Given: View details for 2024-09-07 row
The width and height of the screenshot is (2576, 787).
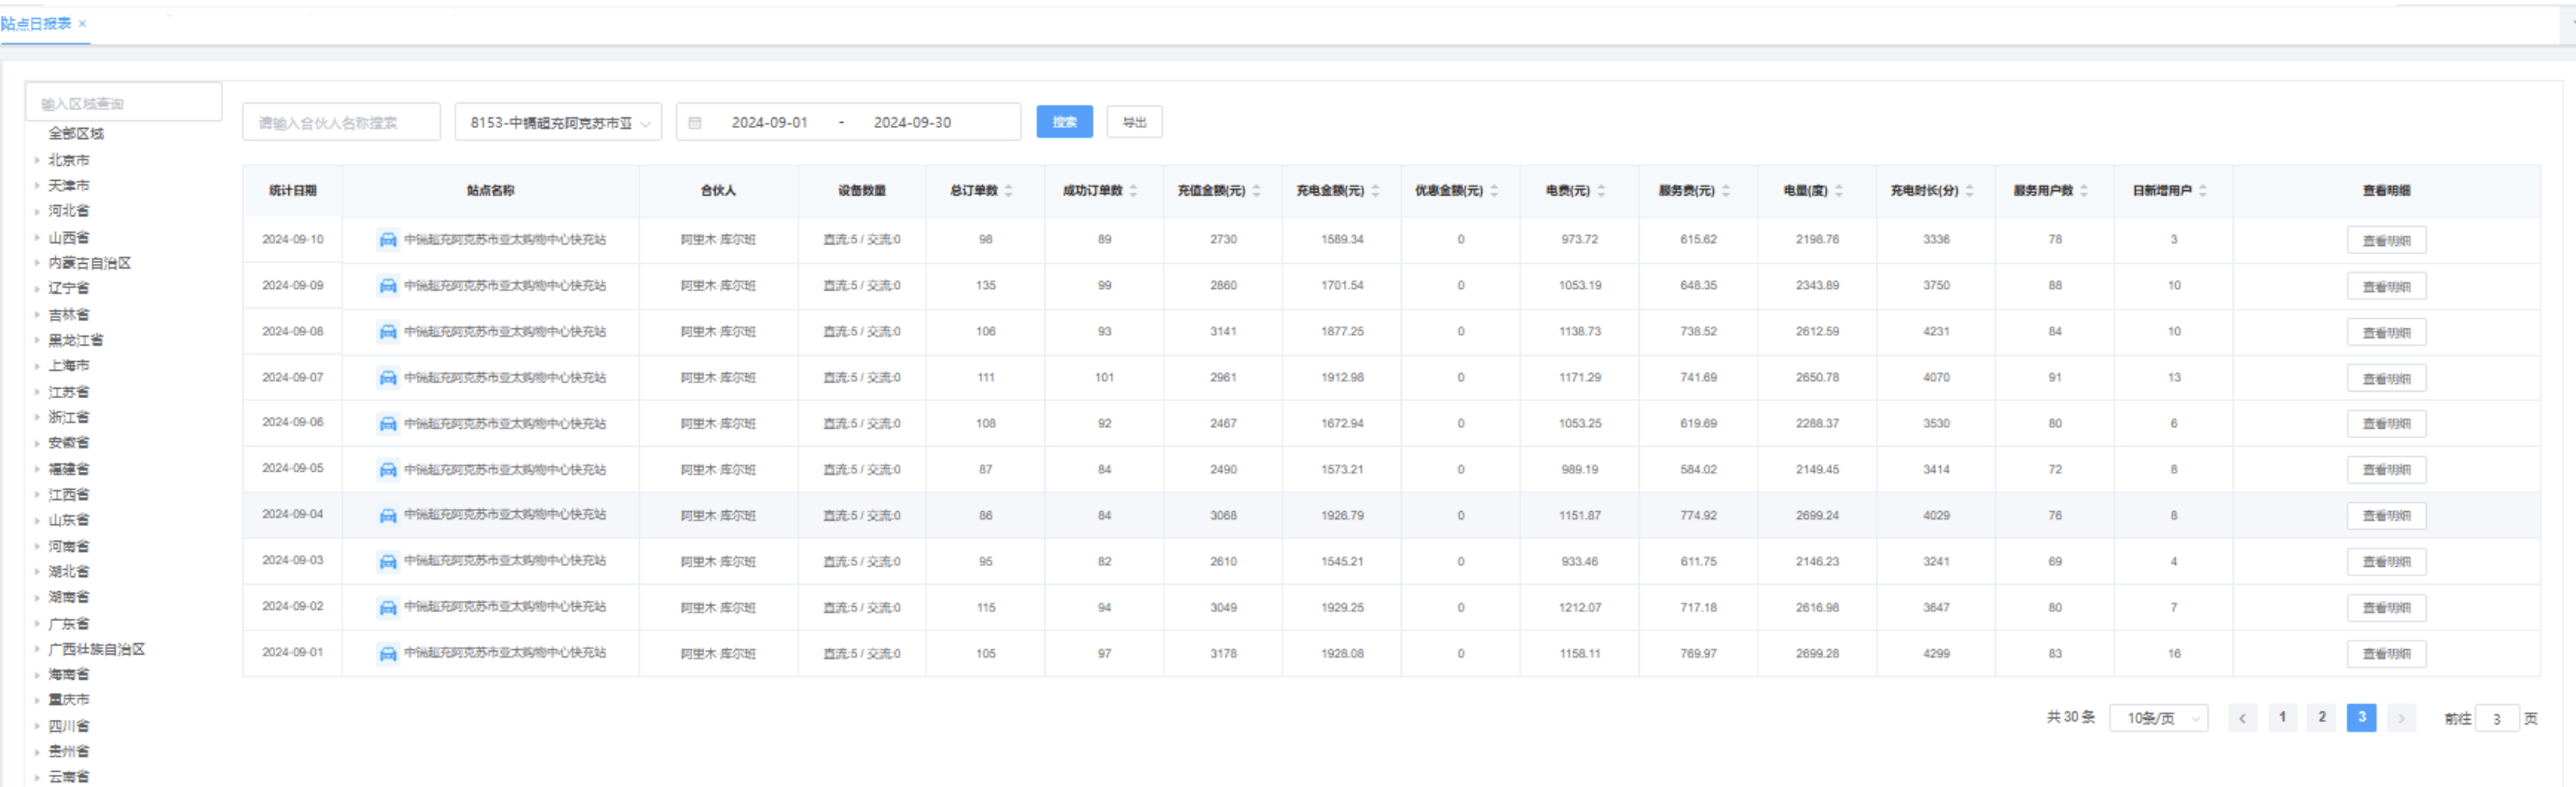Looking at the screenshot, I should (2386, 379).
